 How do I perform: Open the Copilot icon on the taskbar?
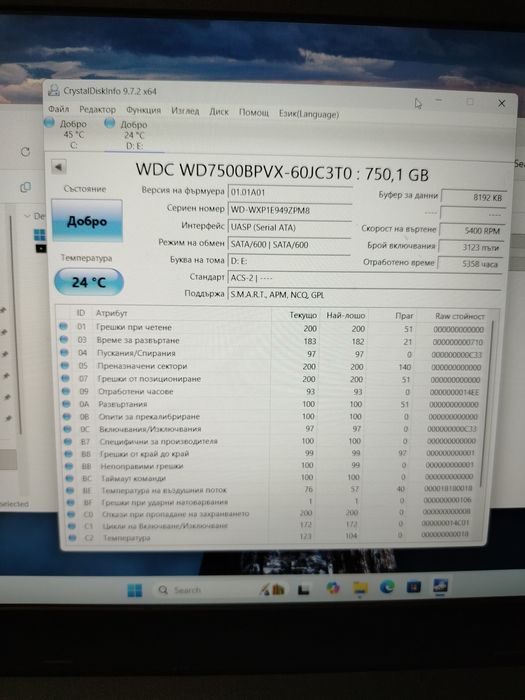(x=333, y=589)
